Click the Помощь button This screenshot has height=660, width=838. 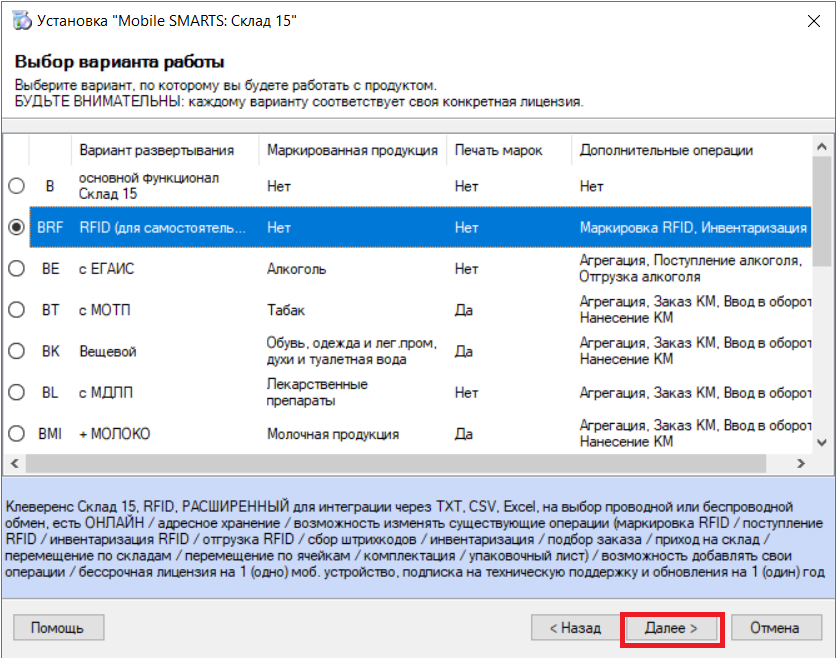(x=58, y=627)
